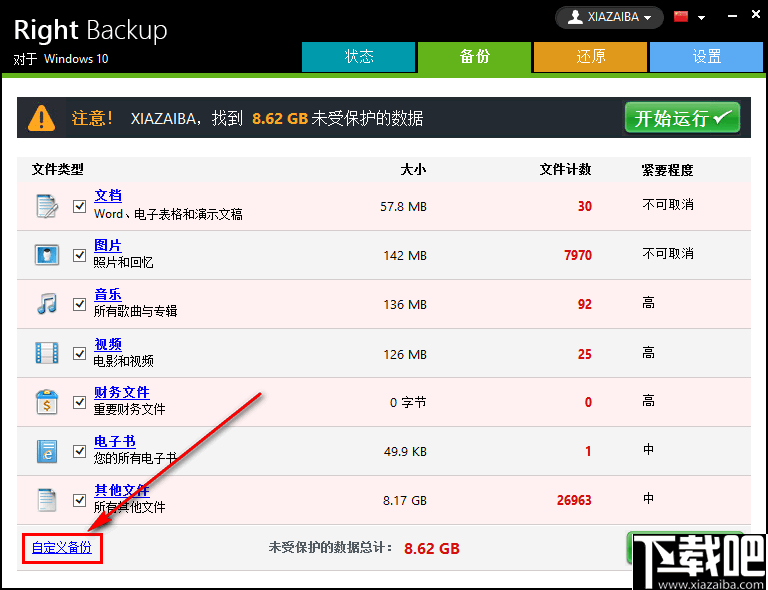Switch to the 状态 status tab
Screen dimensions: 768x590
359,57
